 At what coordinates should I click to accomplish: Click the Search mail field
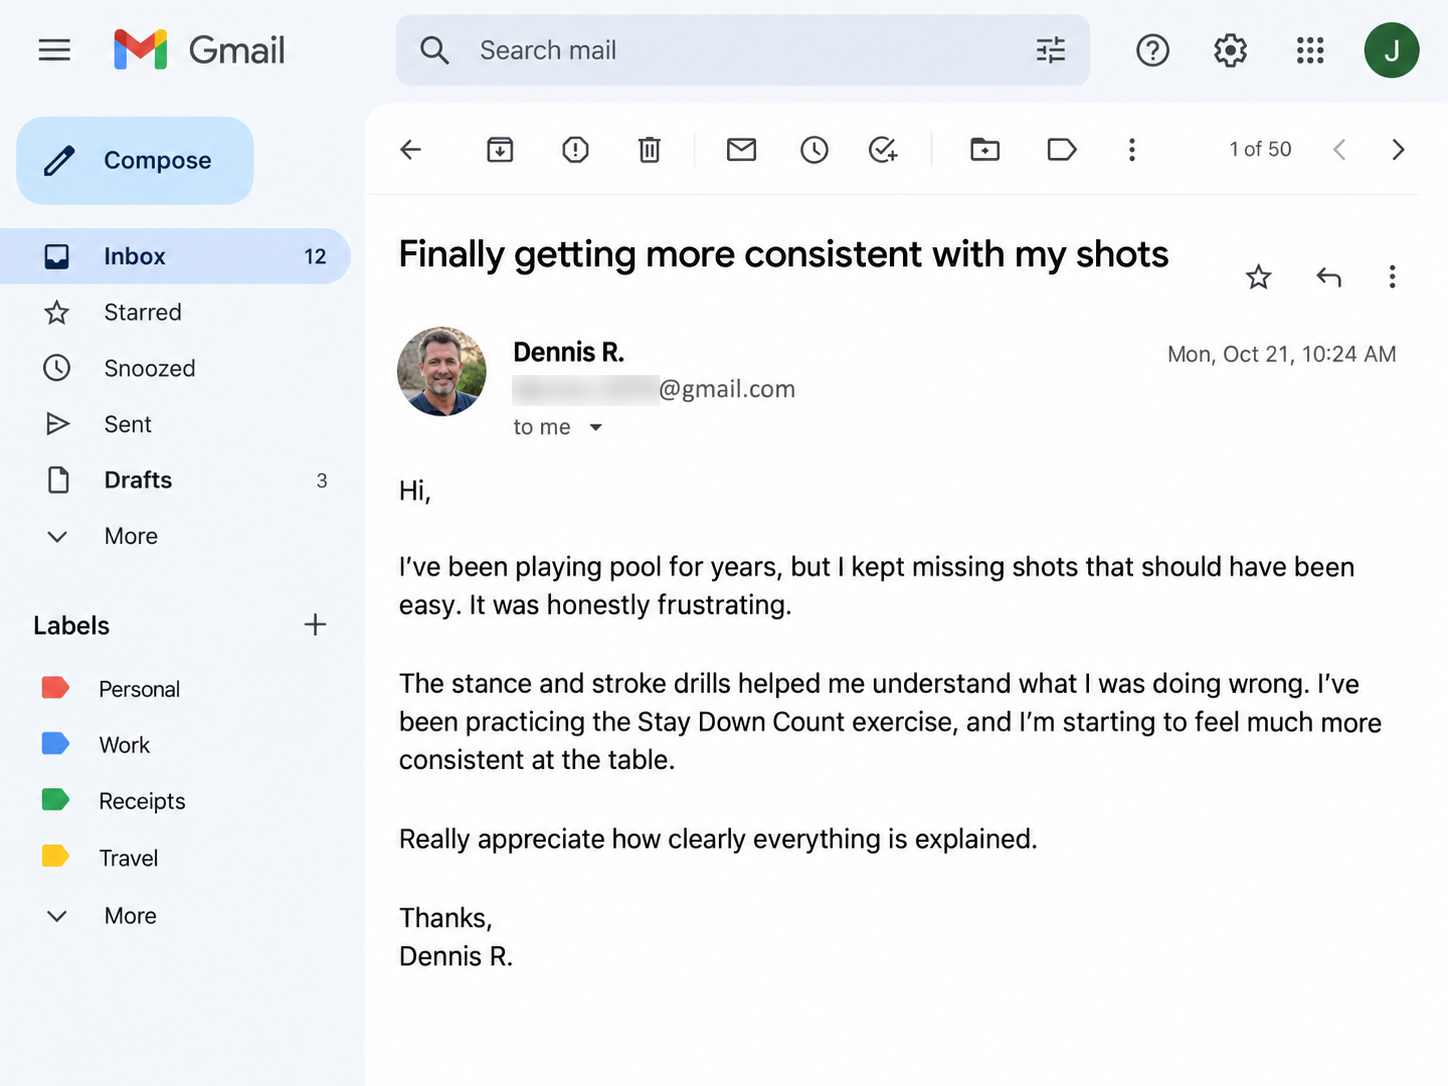click(743, 50)
